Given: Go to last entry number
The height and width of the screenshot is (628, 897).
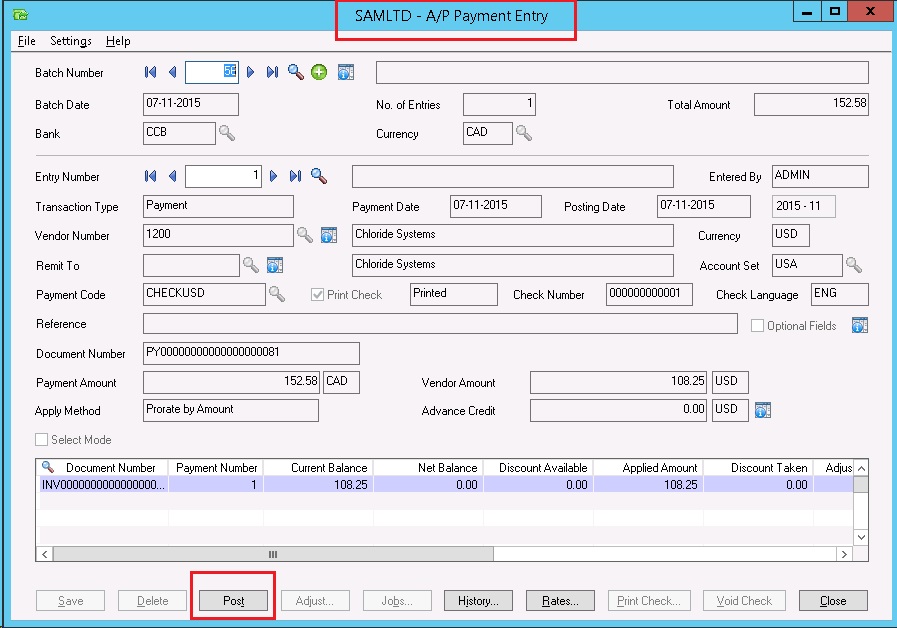Looking at the screenshot, I should click(295, 176).
